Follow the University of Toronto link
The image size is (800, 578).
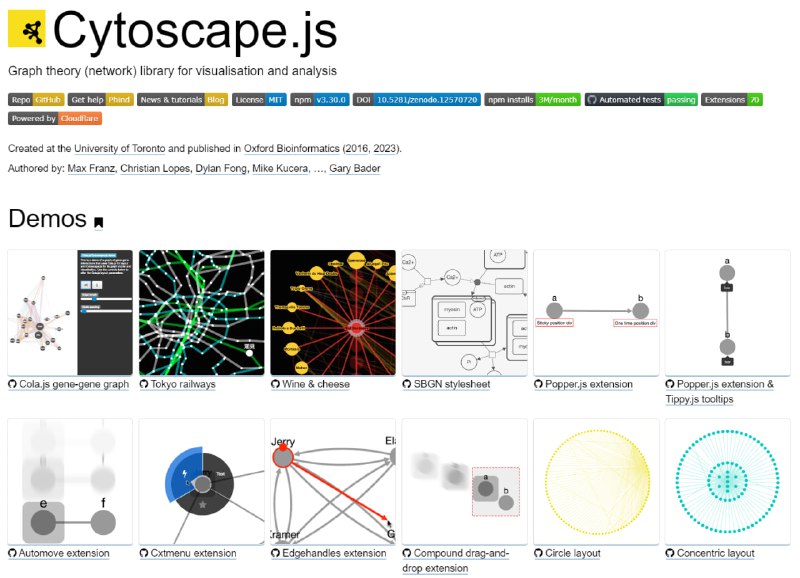[x=119, y=148]
